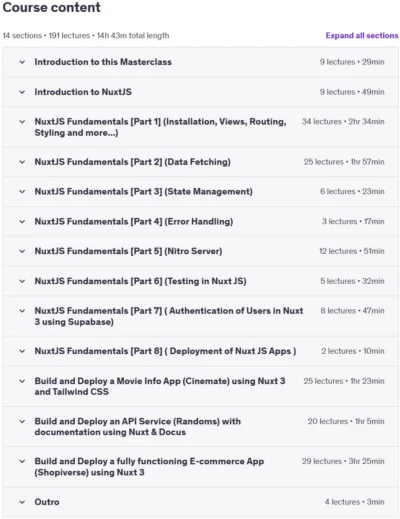Expand chevron for Part 5 Nitro Server
The width and height of the screenshot is (400, 519).
pos(22,251)
